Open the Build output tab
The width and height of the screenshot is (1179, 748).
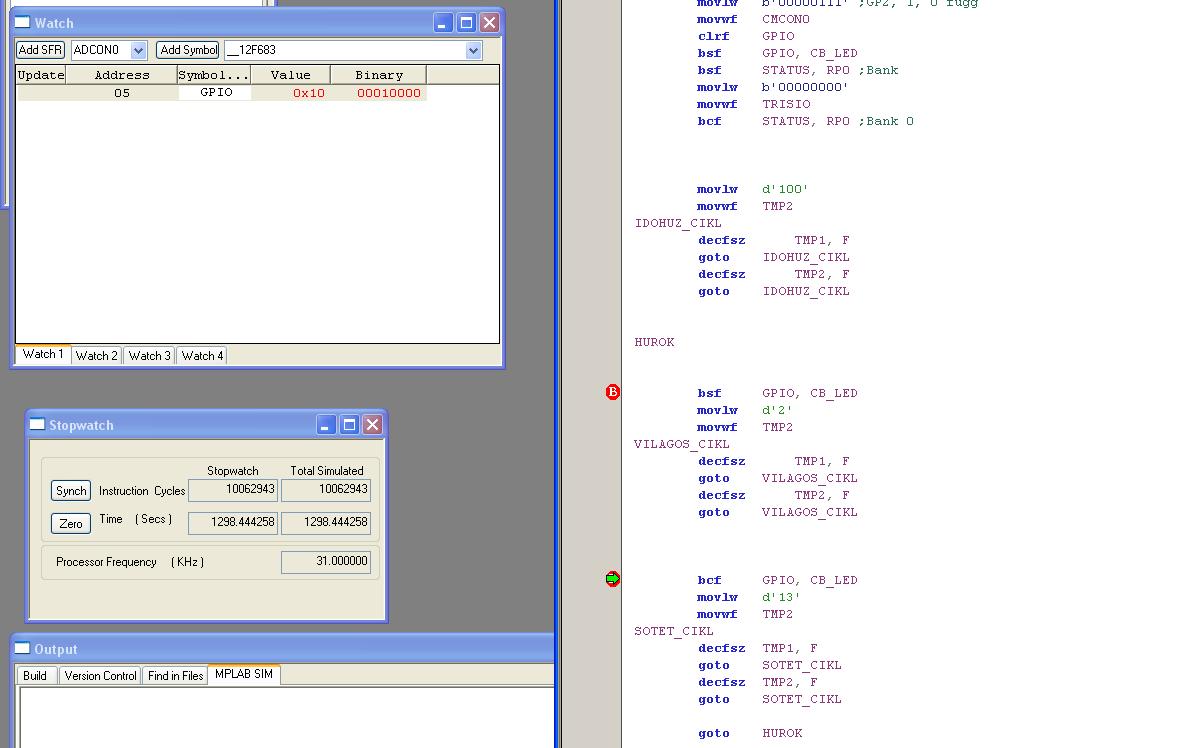click(35, 676)
